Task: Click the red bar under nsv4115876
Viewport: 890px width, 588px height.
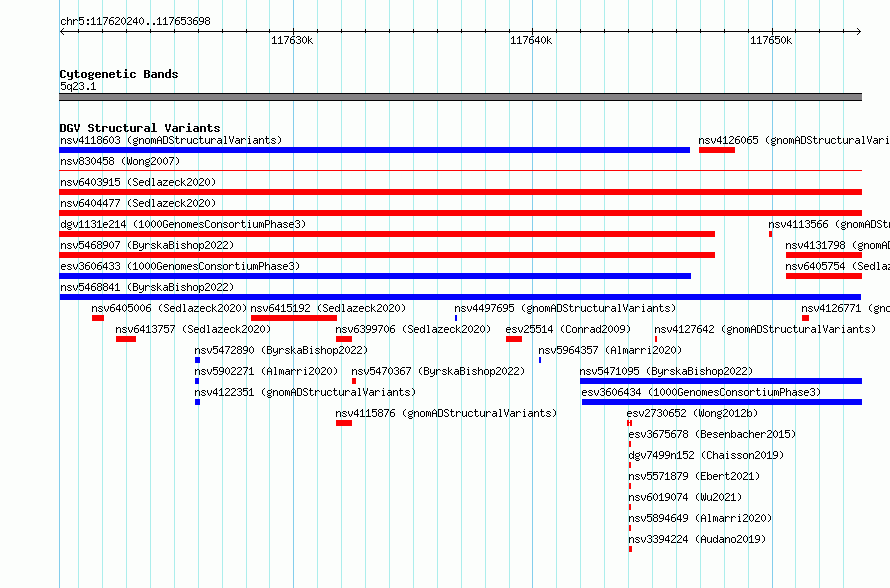Action: point(343,423)
